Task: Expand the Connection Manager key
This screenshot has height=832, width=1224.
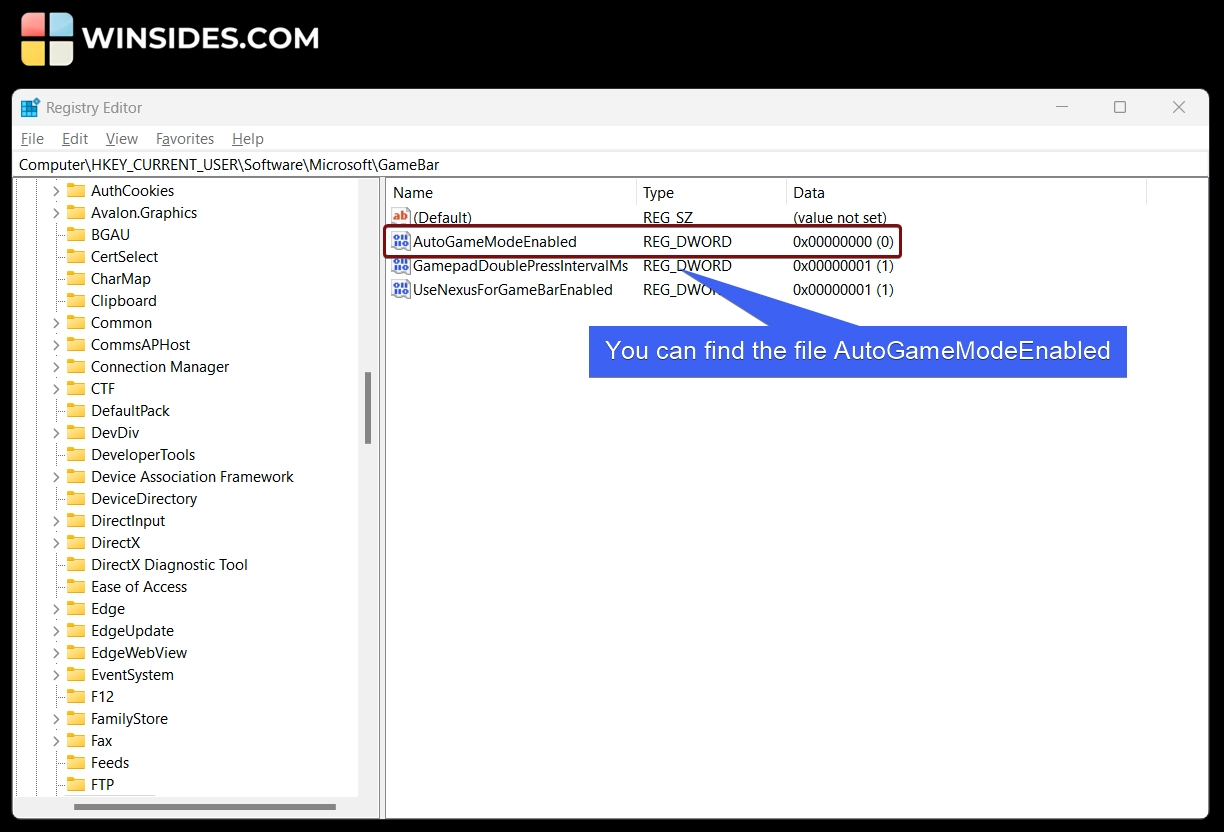Action: 56,367
